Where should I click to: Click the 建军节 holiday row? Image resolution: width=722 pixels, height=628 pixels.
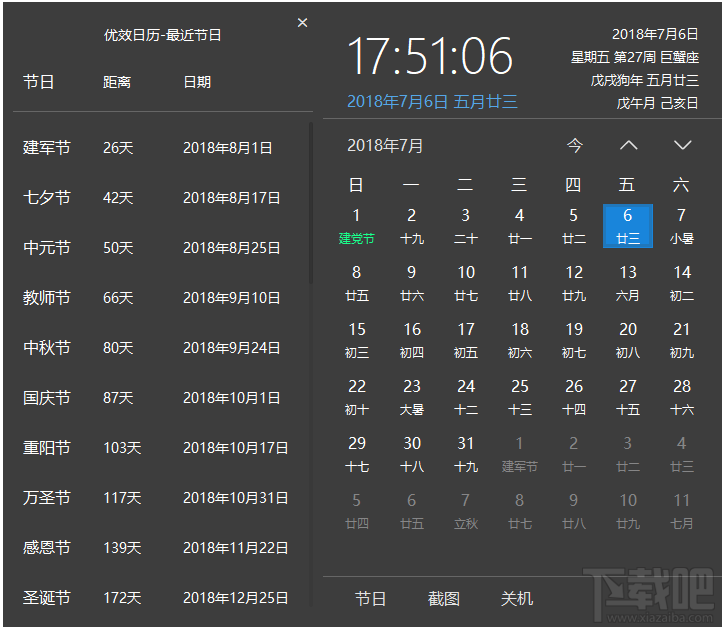(155, 148)
